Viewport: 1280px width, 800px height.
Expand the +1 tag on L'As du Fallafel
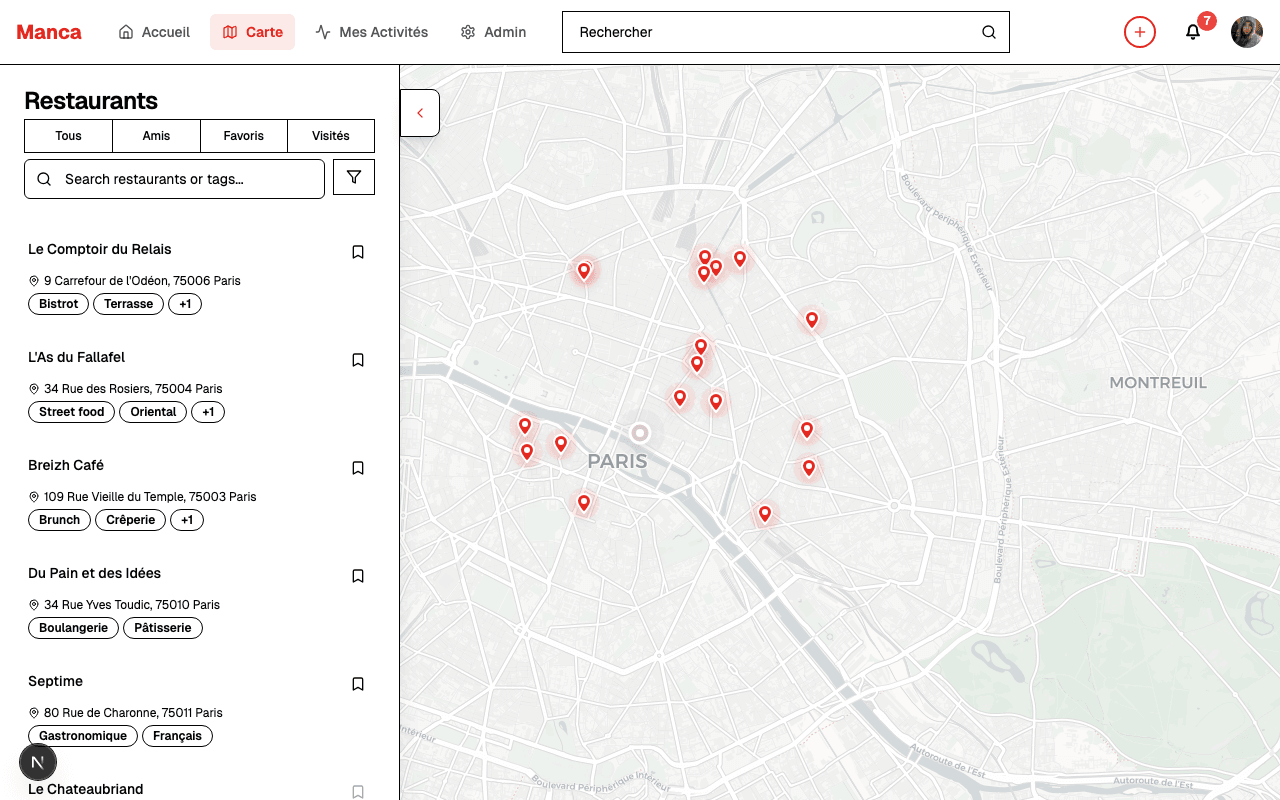(x=208, y=411)
